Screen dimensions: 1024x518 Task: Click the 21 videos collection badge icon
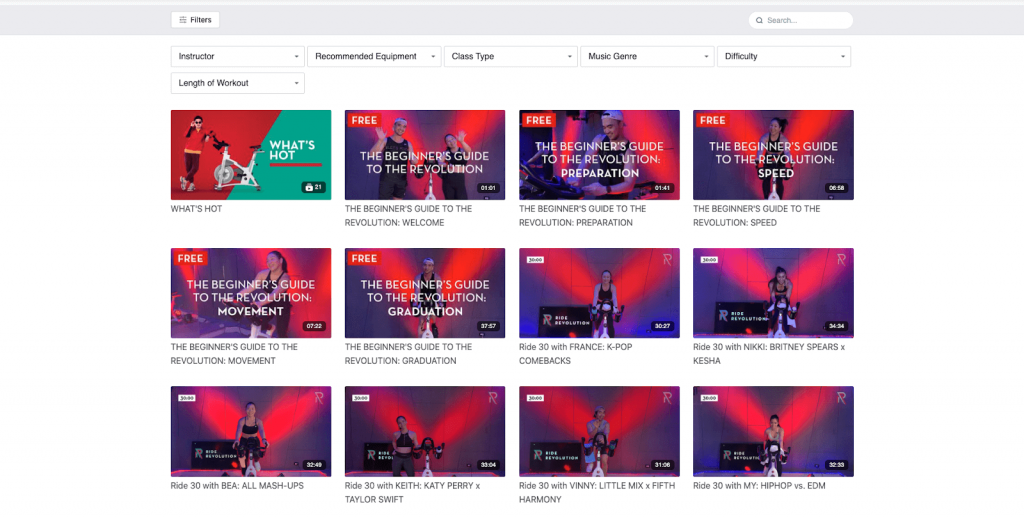313,187
